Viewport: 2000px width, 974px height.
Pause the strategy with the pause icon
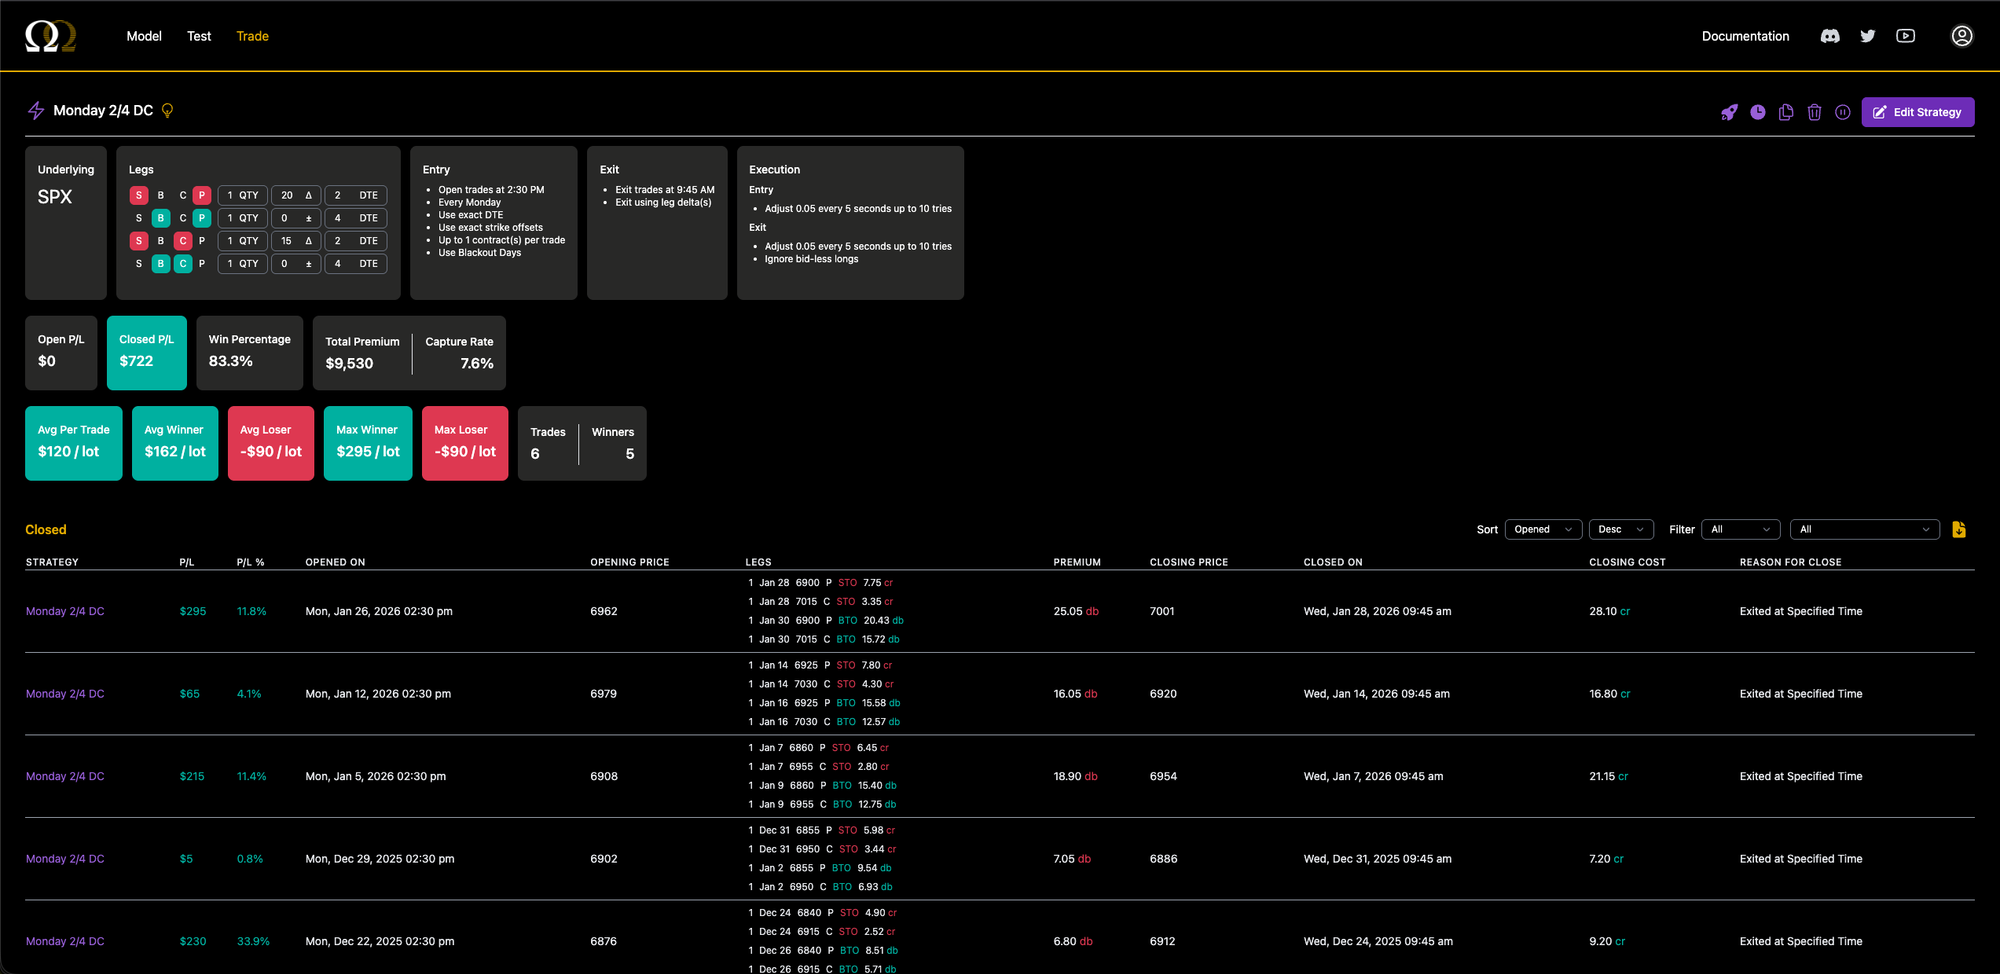(x=1842, y=112)
